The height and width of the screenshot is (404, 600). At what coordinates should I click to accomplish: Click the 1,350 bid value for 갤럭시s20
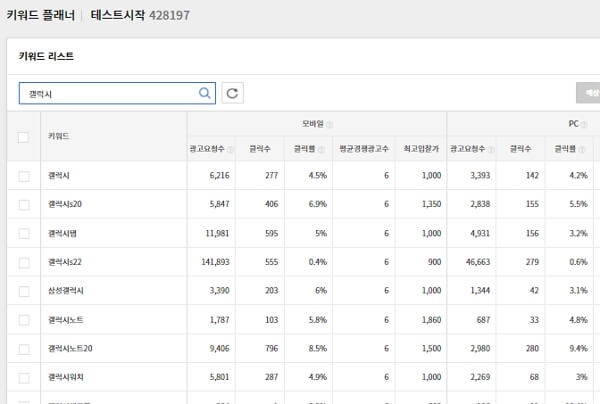pyautogui.click(x=431, y=204)
